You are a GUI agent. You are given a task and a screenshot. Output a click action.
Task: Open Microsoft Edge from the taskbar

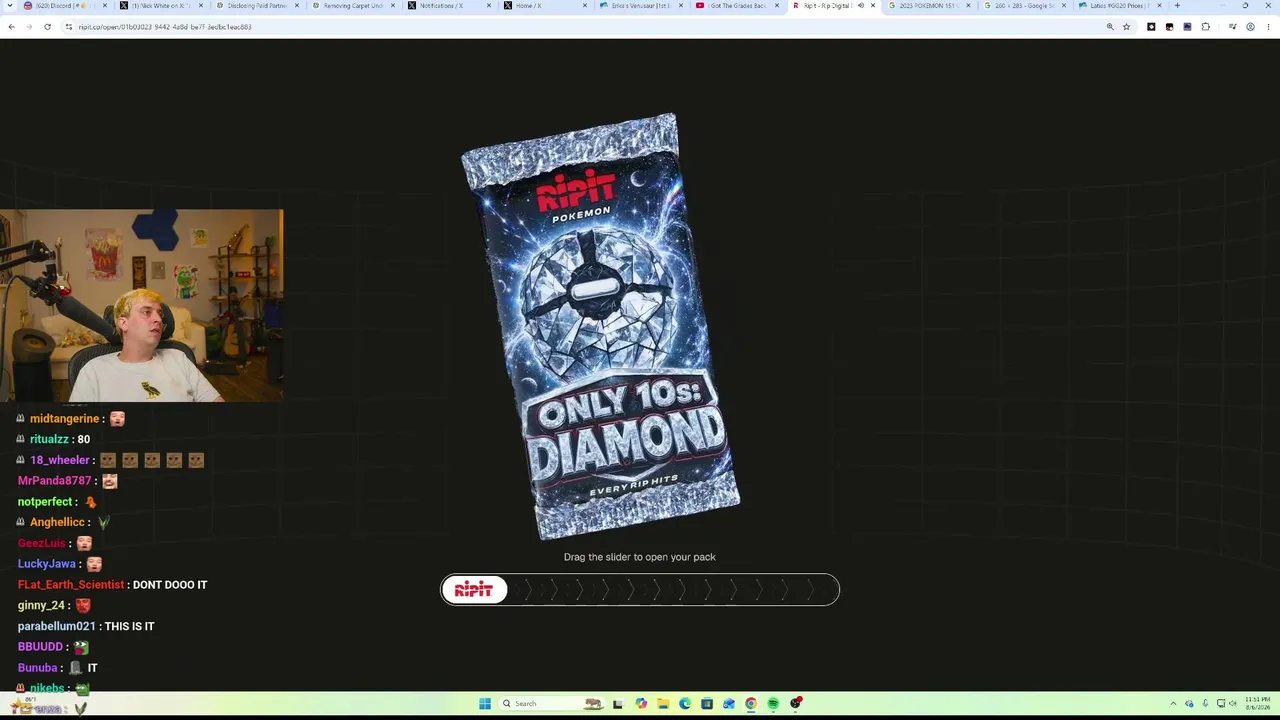[x=685, y=704]
